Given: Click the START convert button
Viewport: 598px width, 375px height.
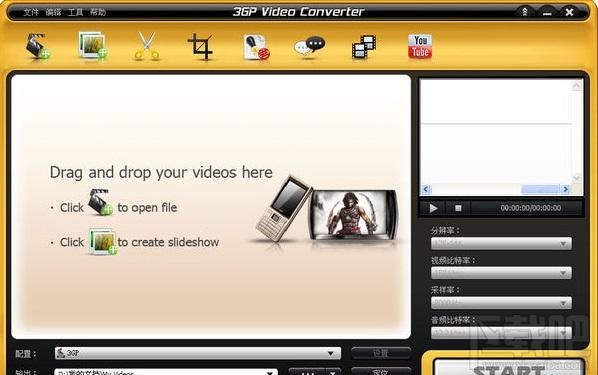Looking at the screenshot, I should [x=509, y=367].
